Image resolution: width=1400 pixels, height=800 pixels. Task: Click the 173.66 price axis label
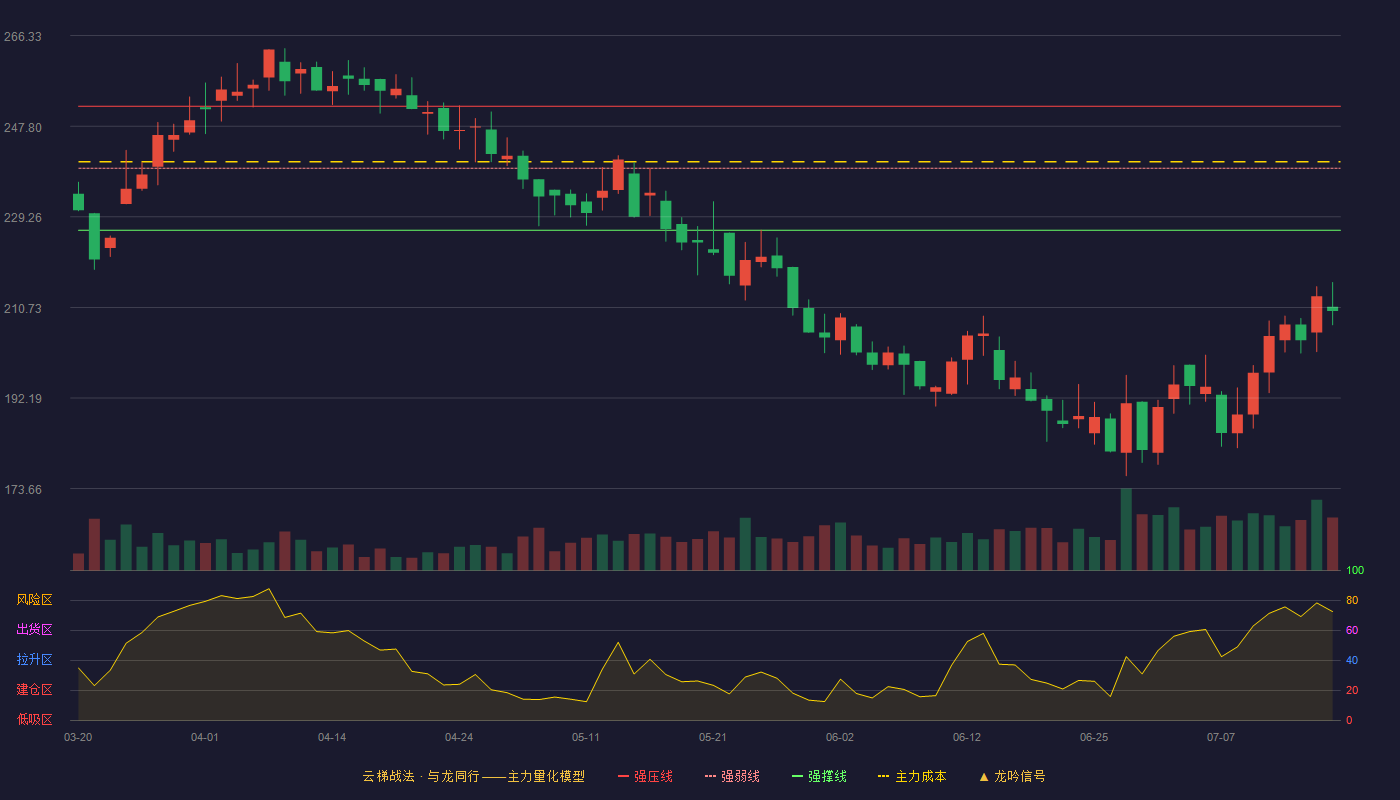point(23,489)
